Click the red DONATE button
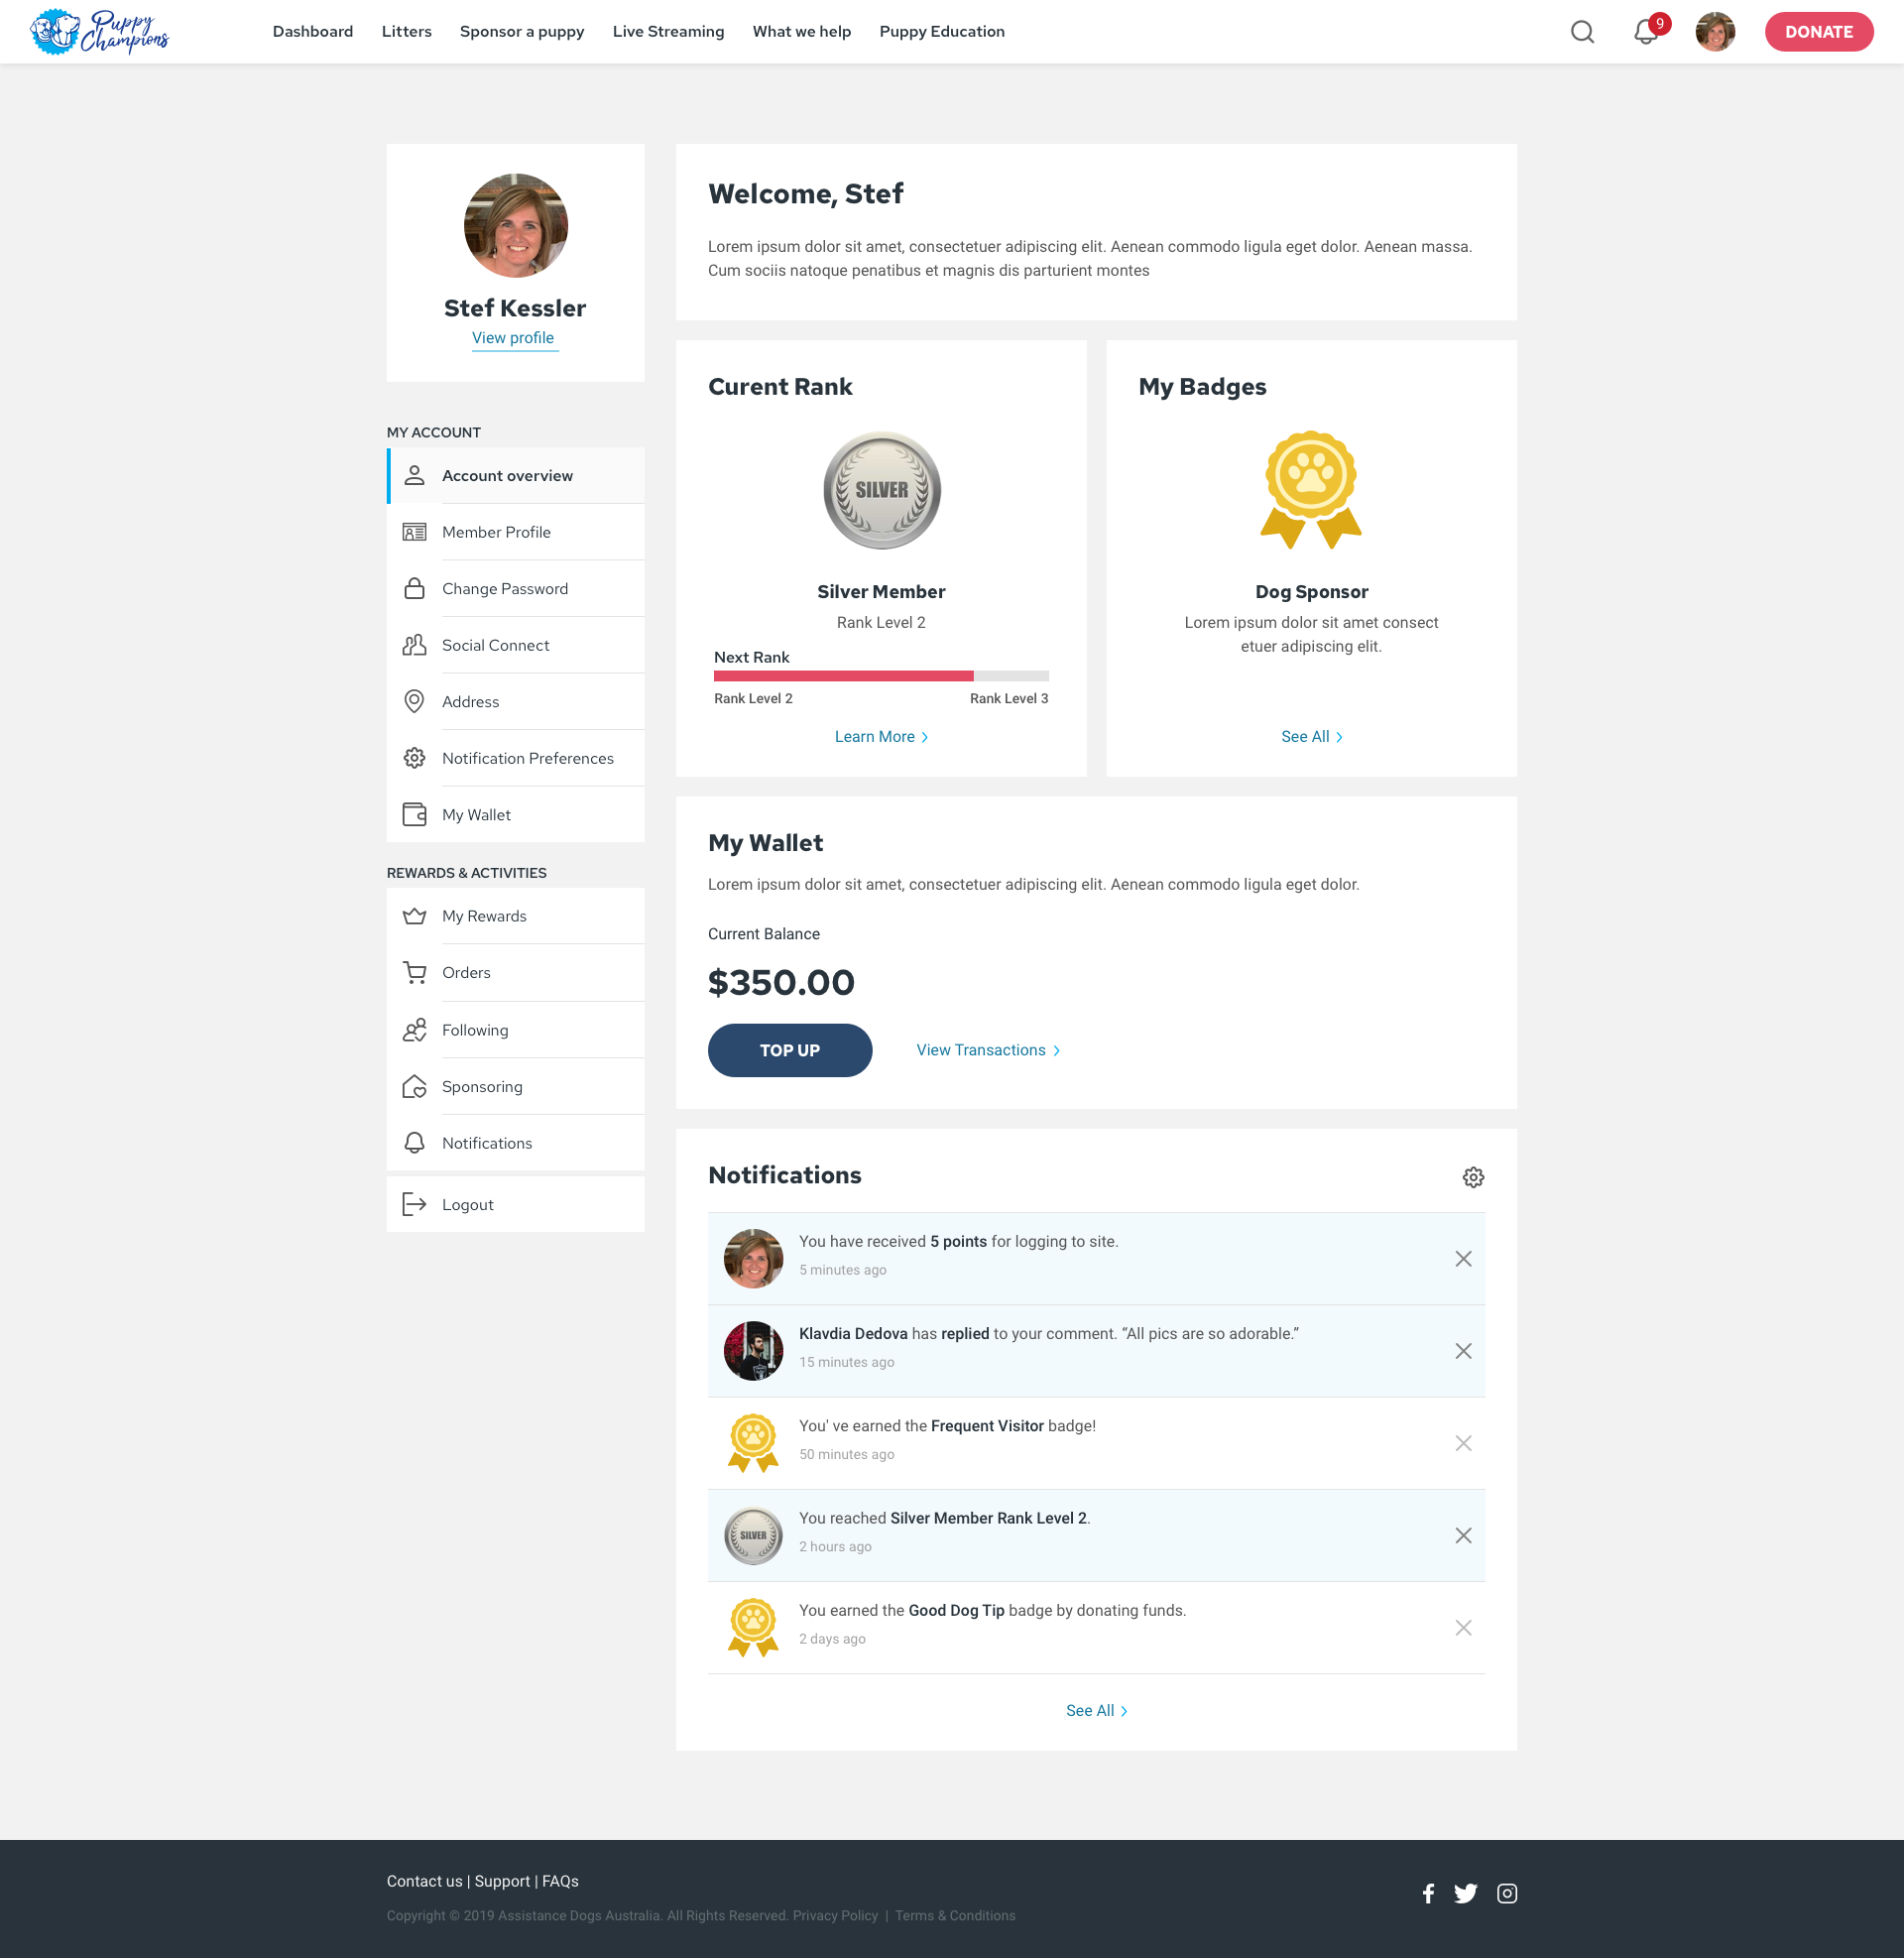This screenshot has width=1904, height=1958. [x=1818, y=32]
